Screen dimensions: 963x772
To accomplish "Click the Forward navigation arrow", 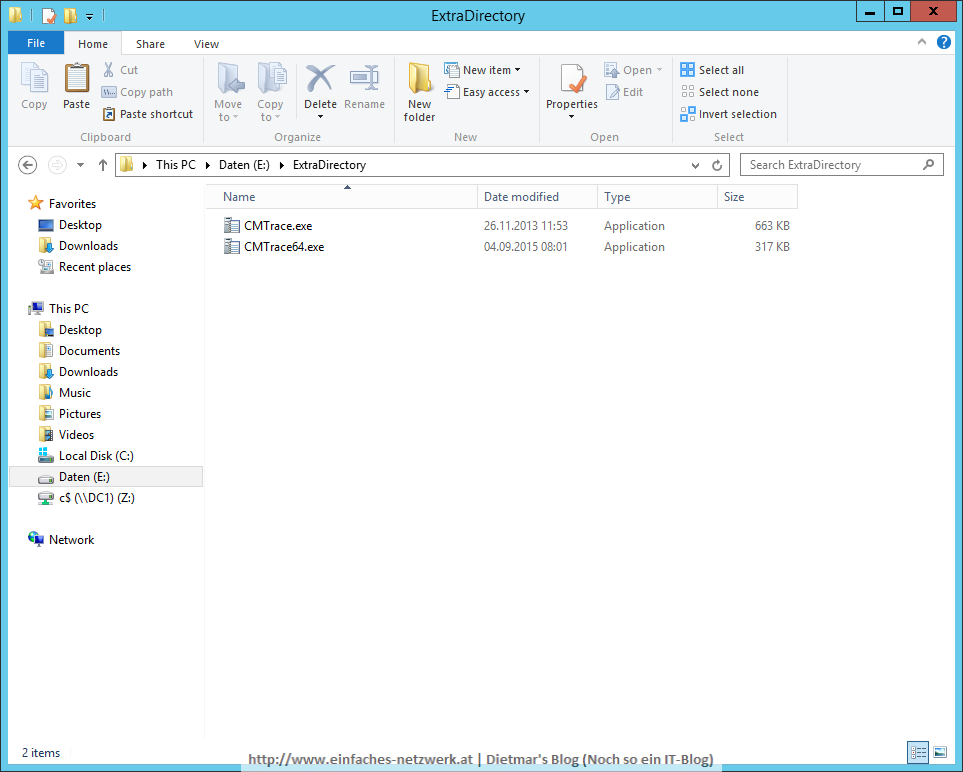I will (x=57, y=165).
